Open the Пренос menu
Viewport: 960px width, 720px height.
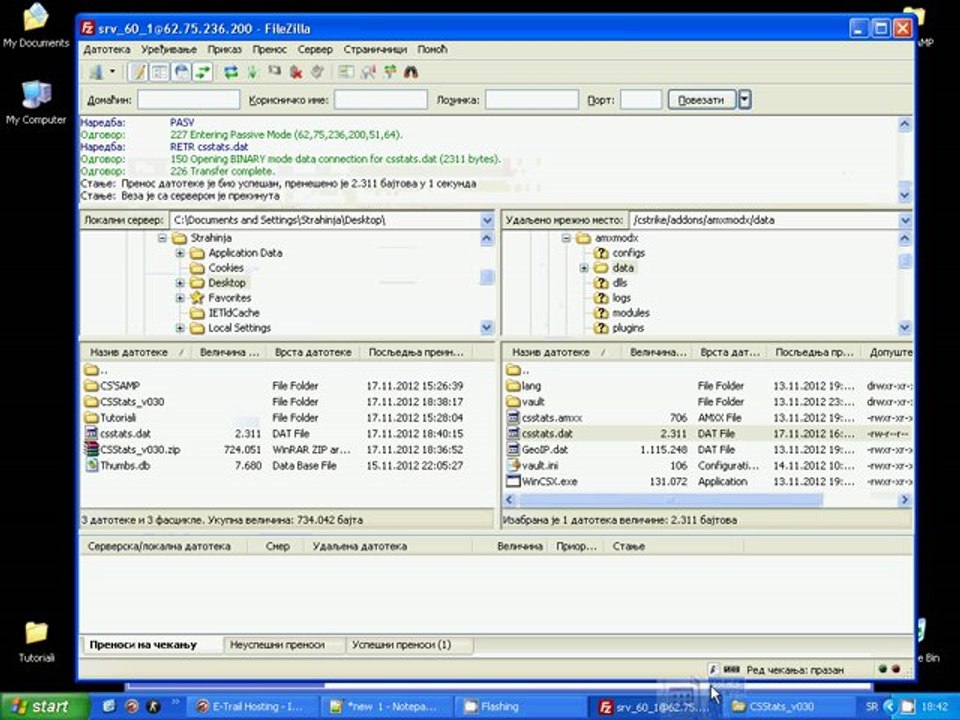[269, 50]
